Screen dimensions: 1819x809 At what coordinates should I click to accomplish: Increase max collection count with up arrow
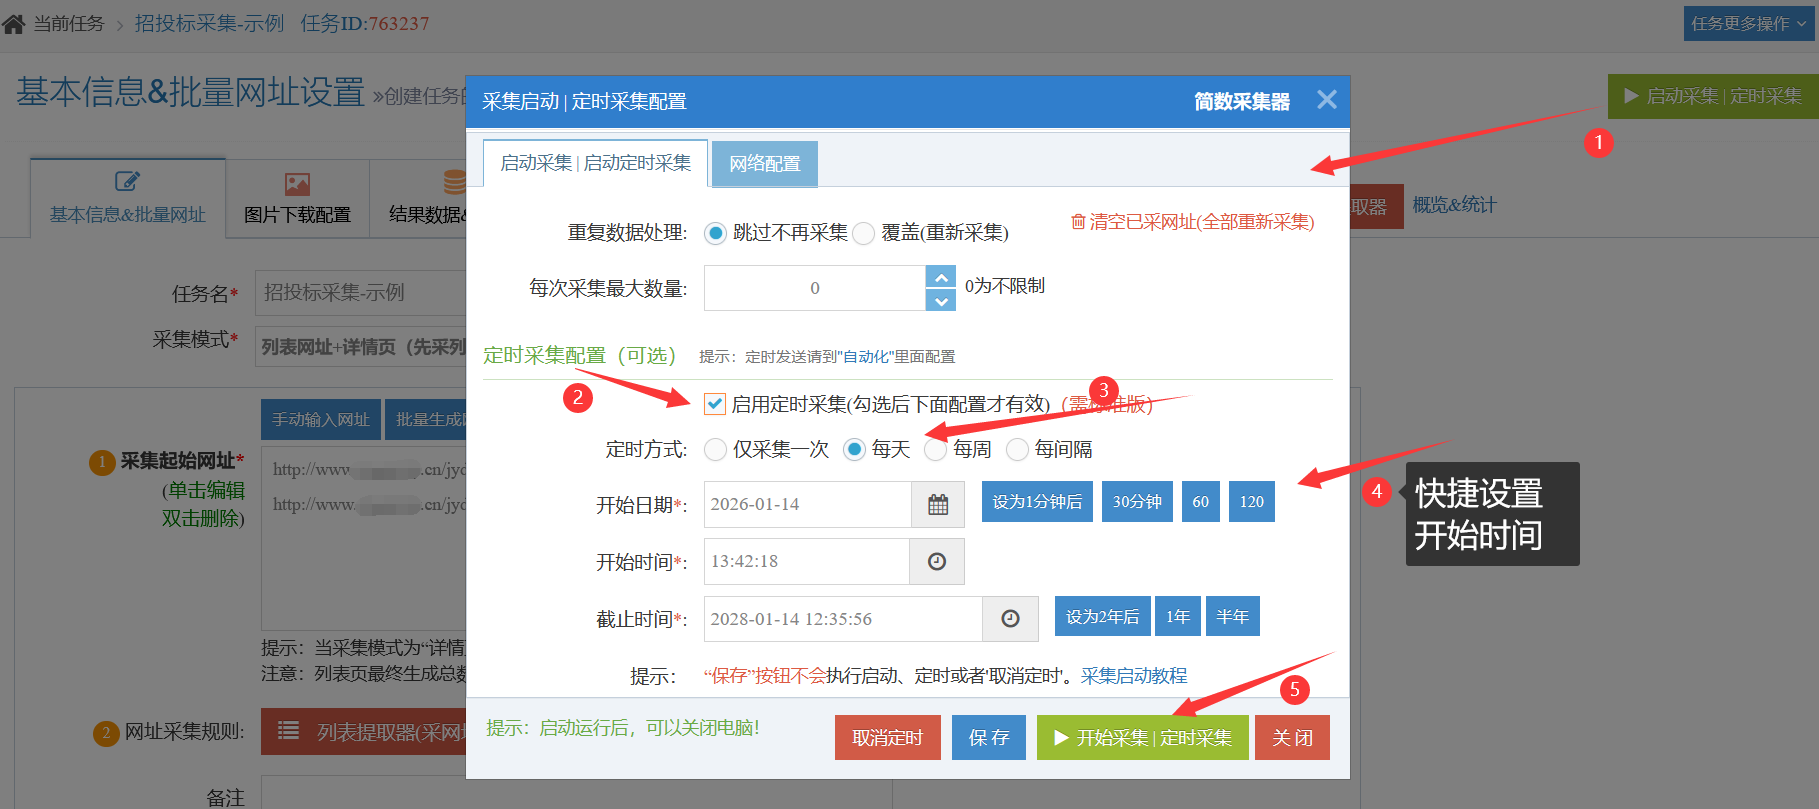pos(940,277)
